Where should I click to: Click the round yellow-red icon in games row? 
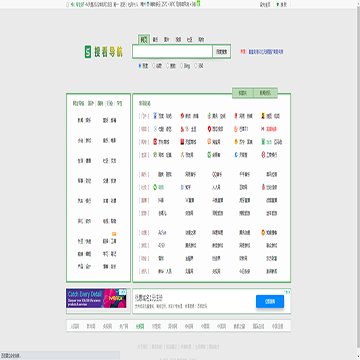click(263, 232)
